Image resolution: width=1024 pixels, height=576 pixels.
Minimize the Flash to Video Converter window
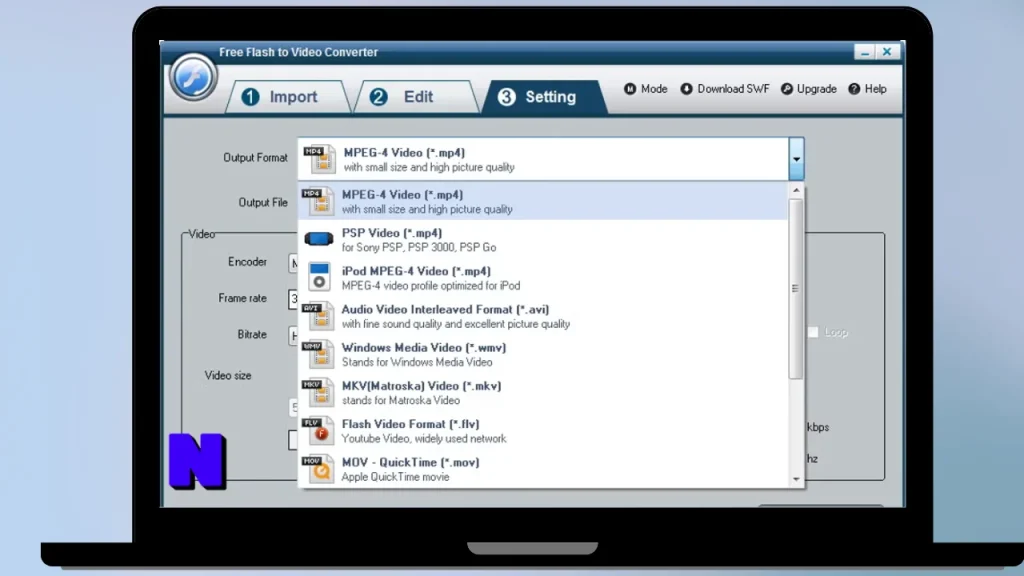pos(865,52)
